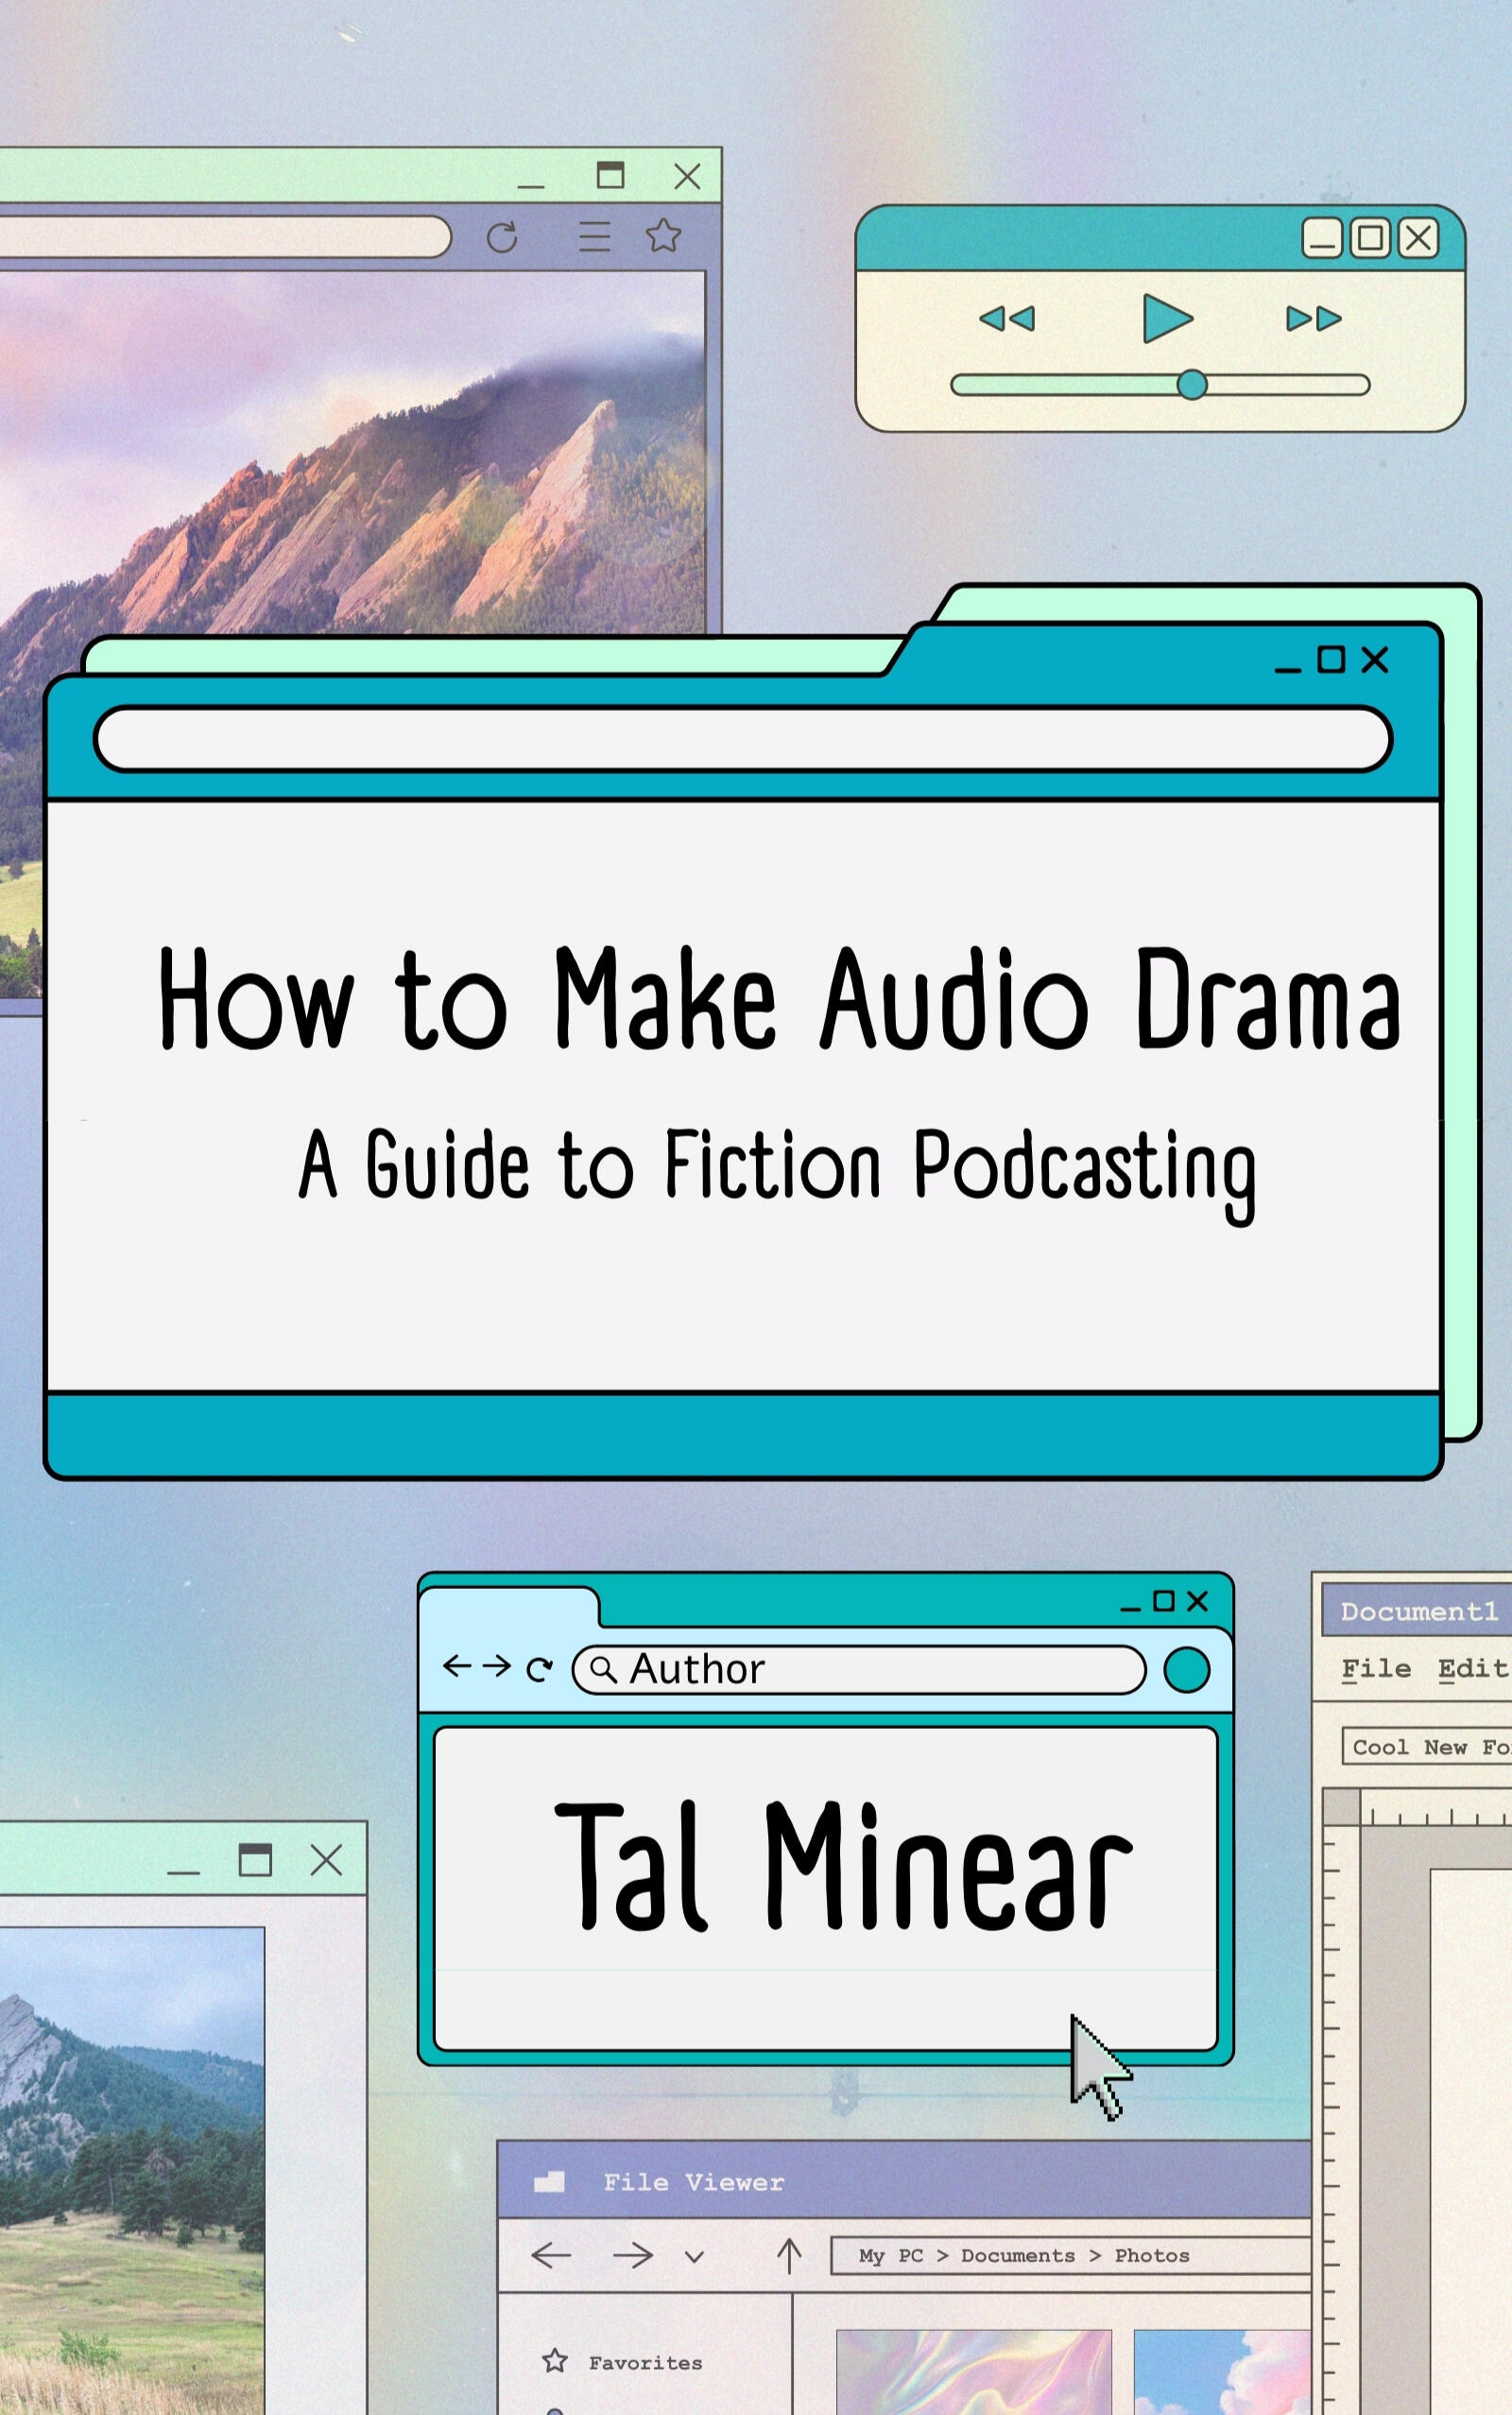The width and height of the screenshot is (1512, 2415).
Task: Click the refresh icon in Author window
Action: click(539, 1669)
